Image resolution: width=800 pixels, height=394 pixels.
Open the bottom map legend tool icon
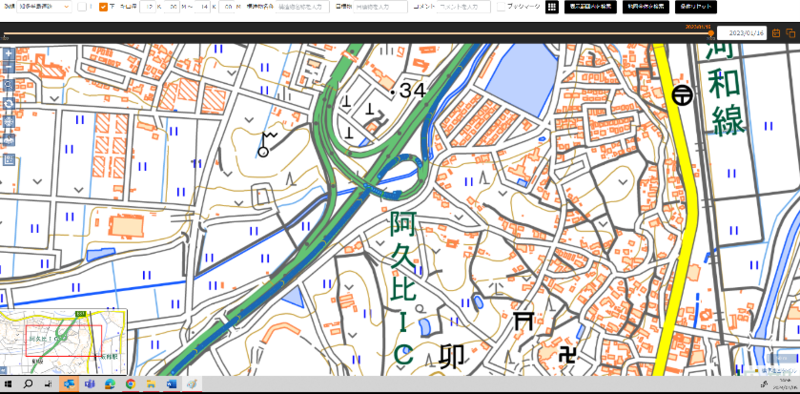(x=9, y=160)
